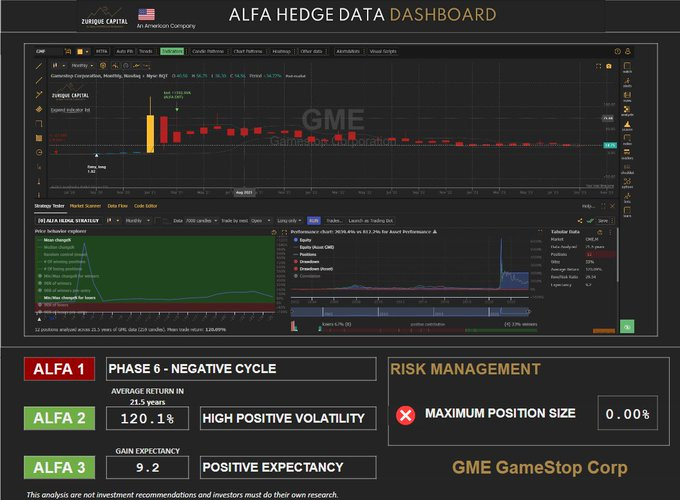Open the learn panel in right sidebar
This screenshot has width=680, height=500.
tap(627, 212)
